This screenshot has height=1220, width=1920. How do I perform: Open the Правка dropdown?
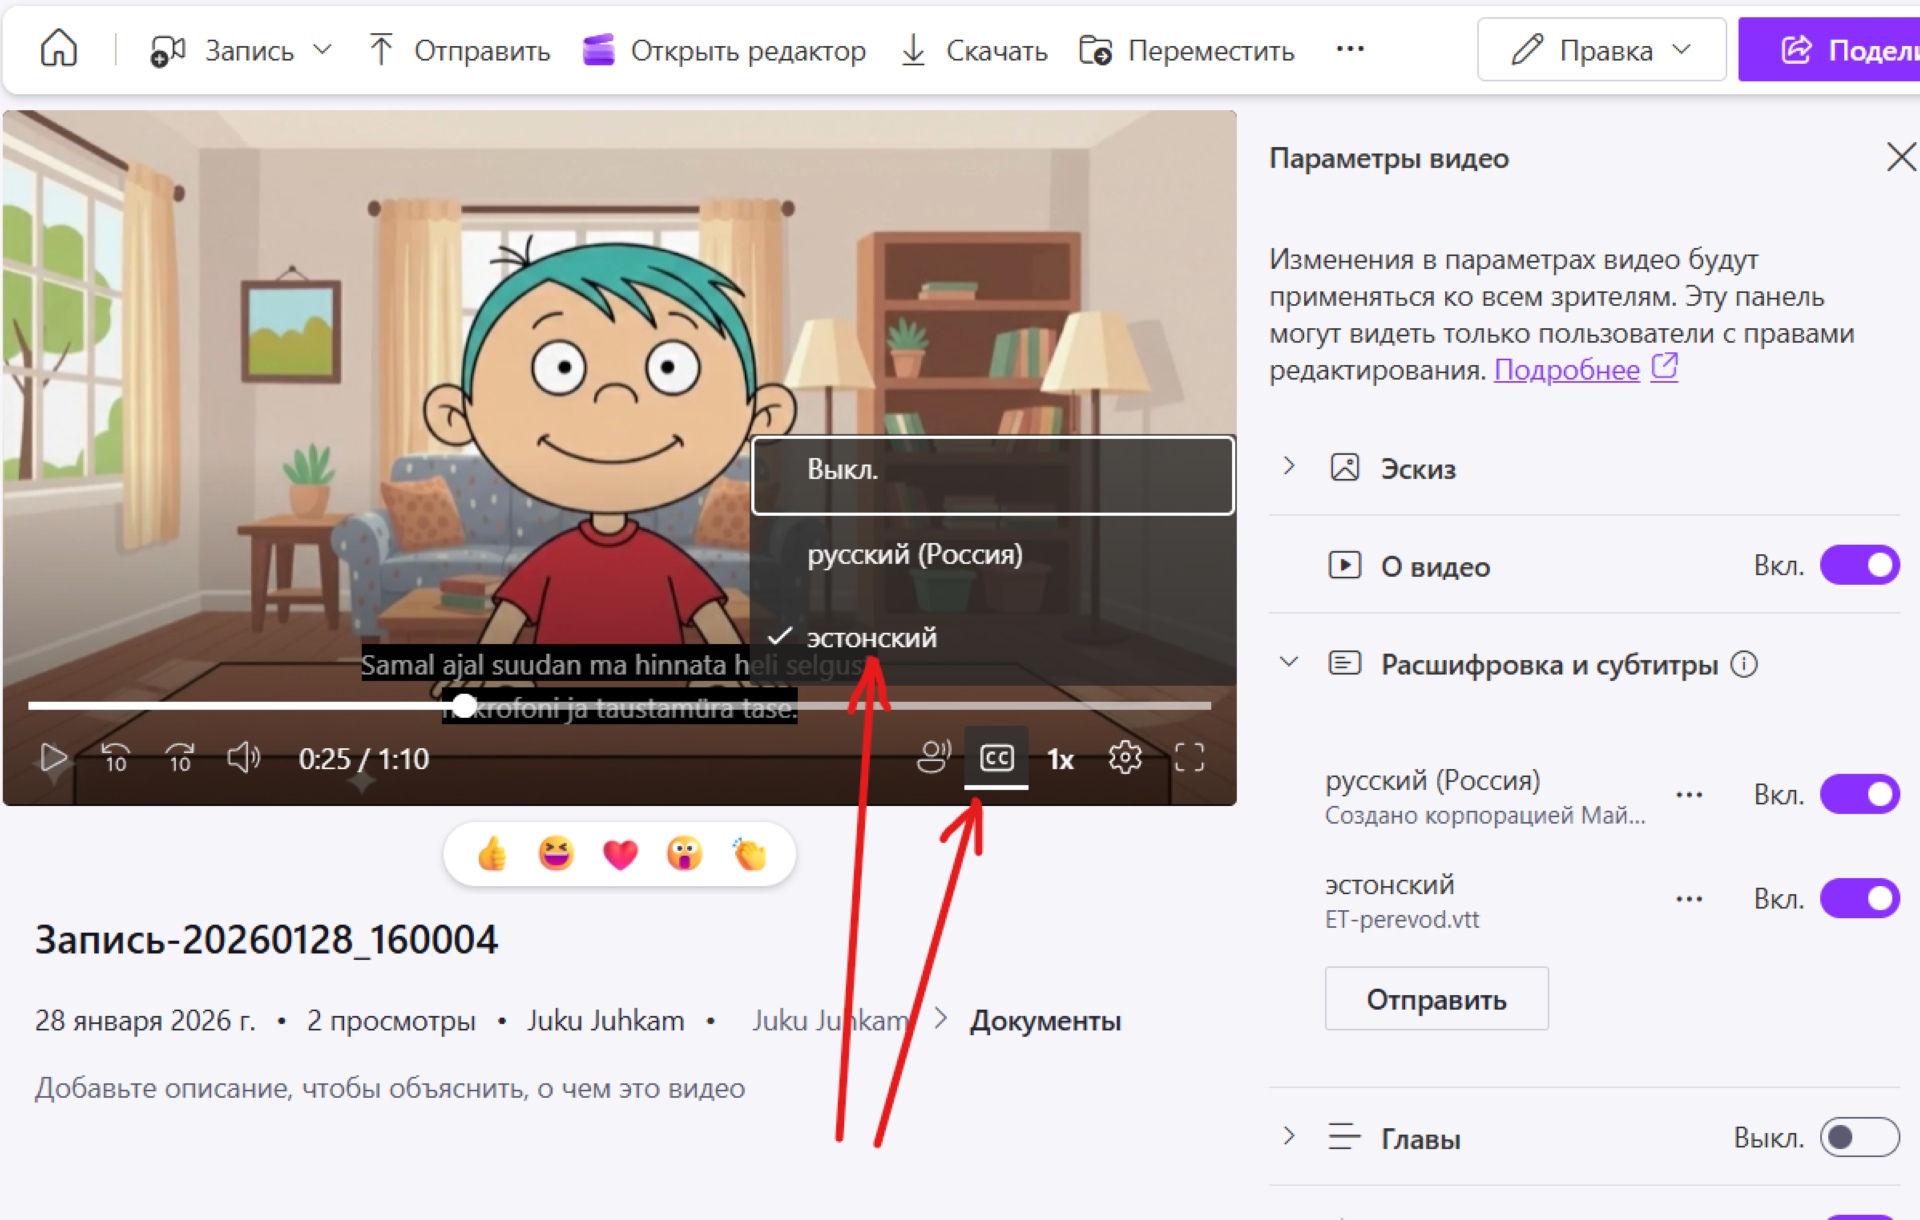click(1601, 49)
